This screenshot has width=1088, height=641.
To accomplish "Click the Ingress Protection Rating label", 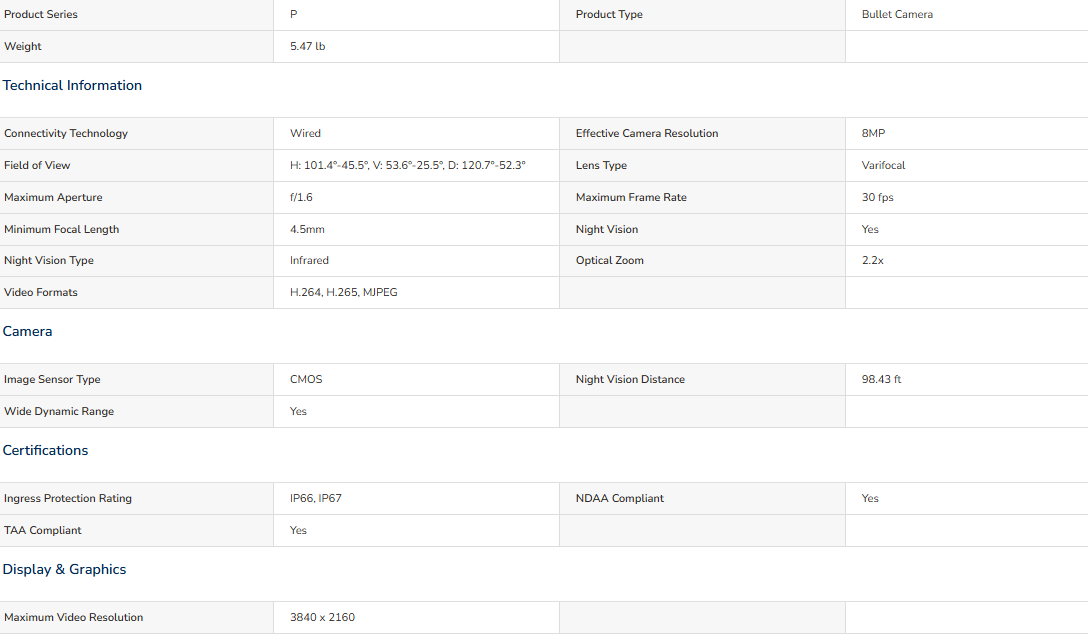I will point(68,498).
